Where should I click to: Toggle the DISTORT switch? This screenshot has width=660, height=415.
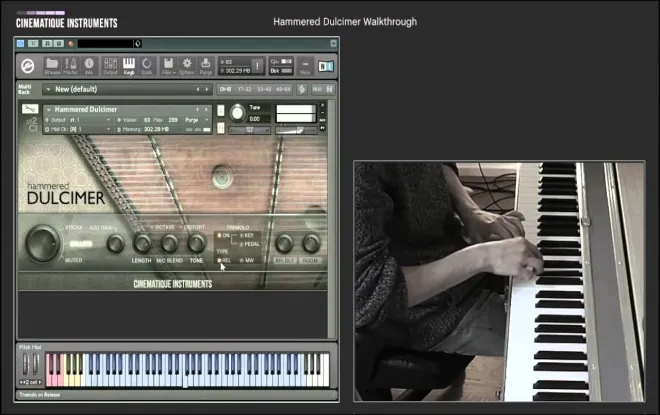(192, 227)
